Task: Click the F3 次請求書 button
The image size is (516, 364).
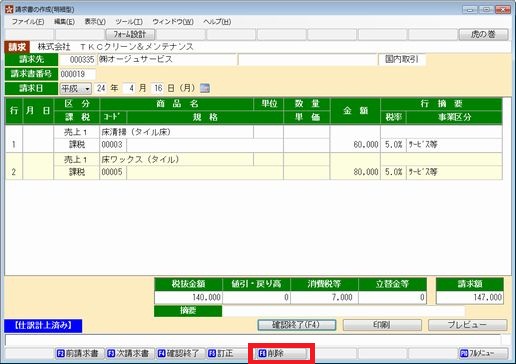Action: (x=130, y=353)
